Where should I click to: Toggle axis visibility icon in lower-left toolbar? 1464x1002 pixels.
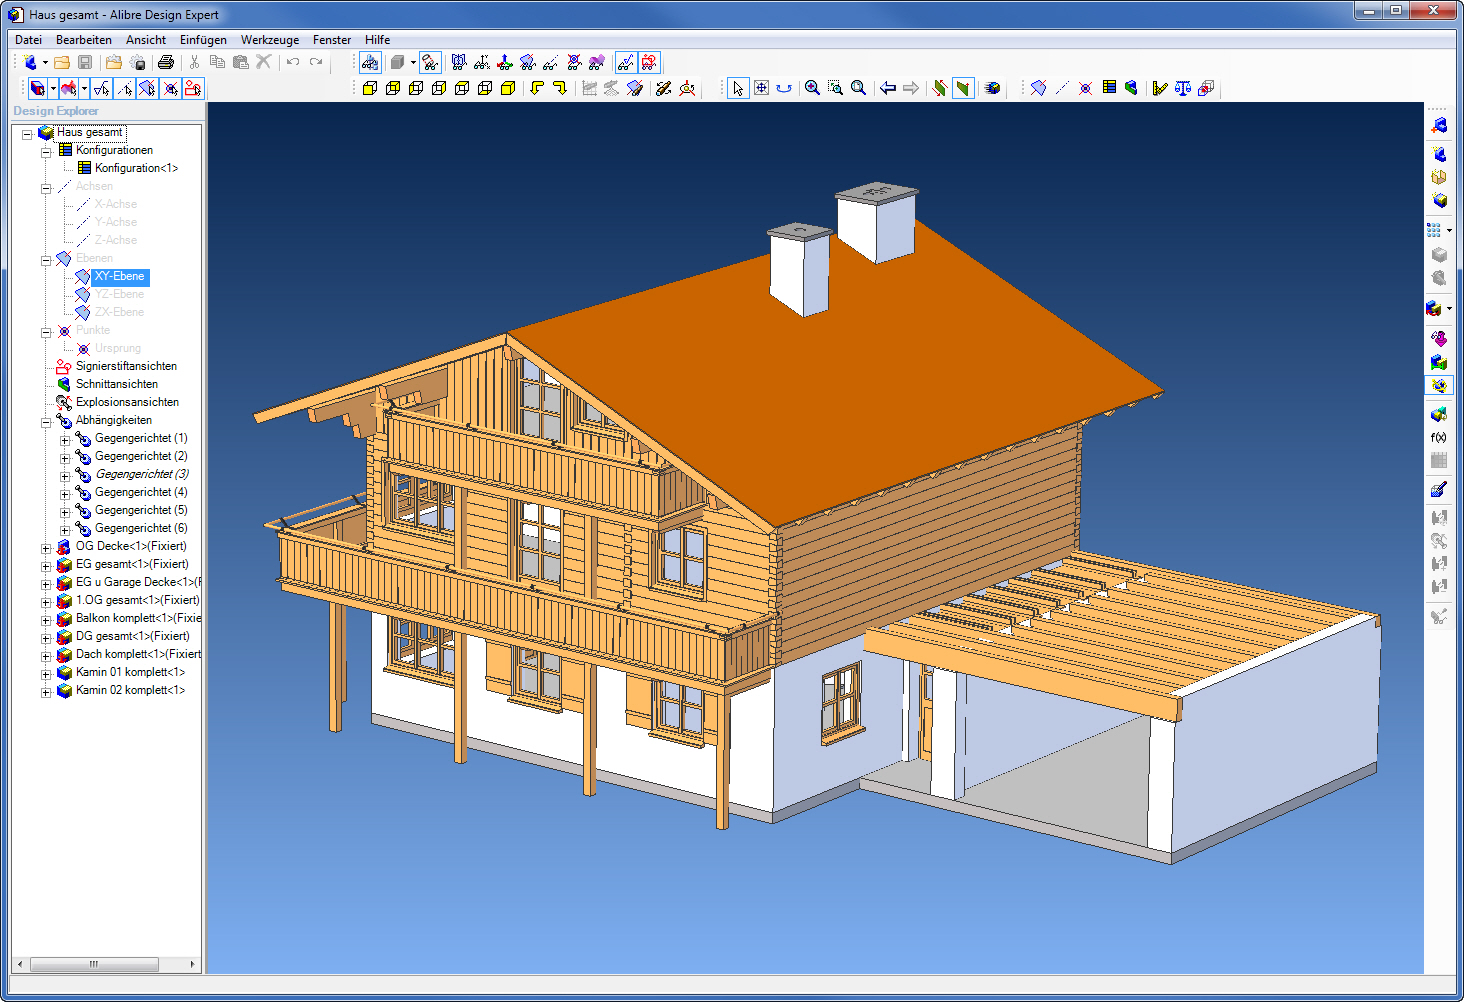125,88
